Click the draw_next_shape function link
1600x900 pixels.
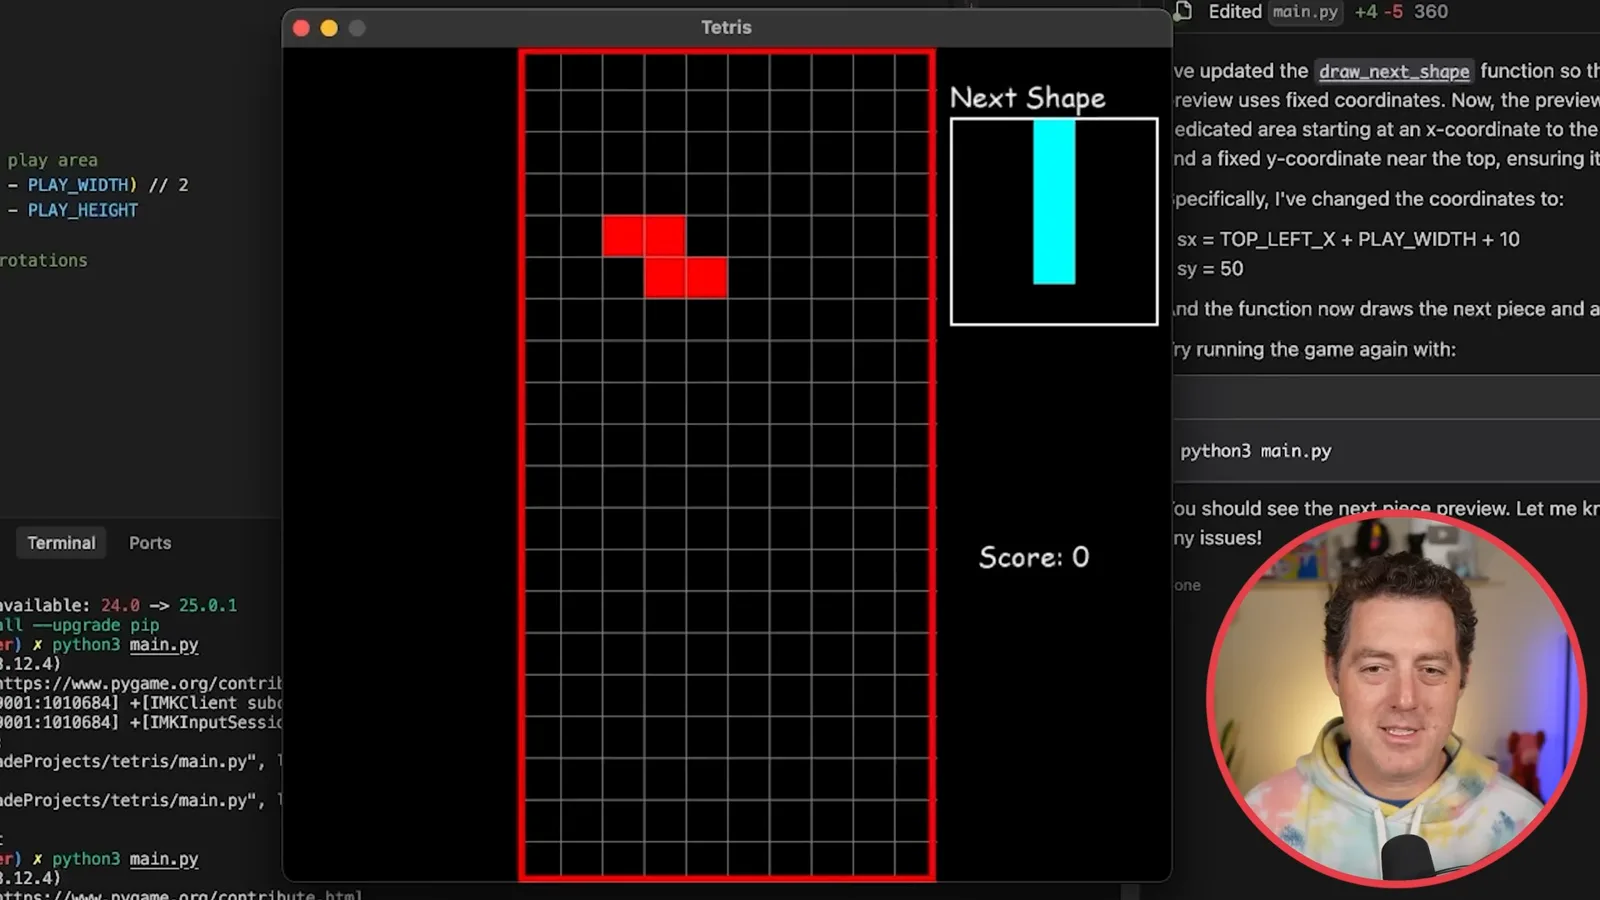pyautogui.click(x=1394, y=71)
